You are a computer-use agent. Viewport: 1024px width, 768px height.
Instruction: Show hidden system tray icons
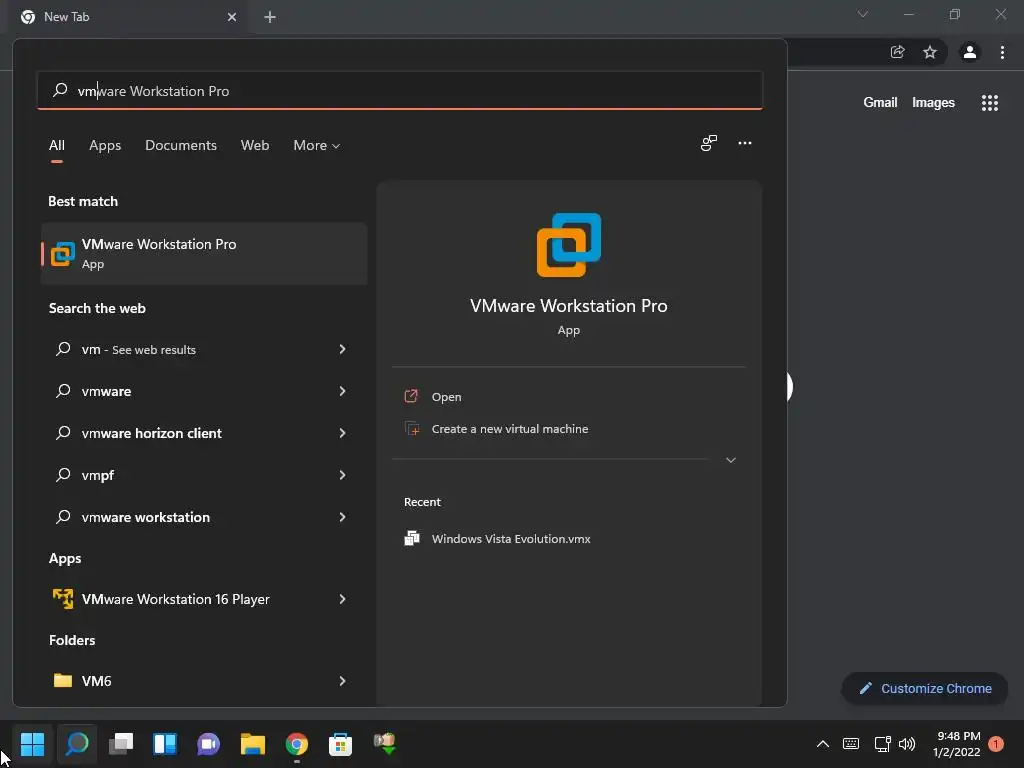(x=823, y=744)
